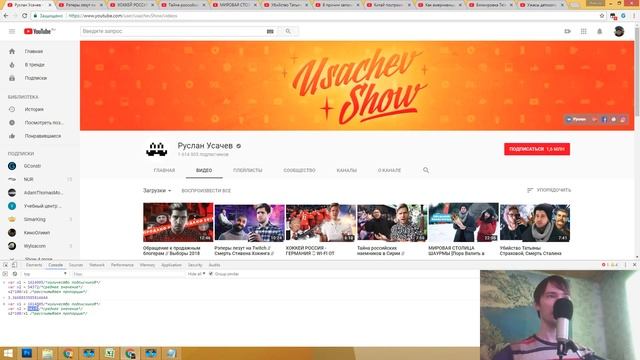Open the Каналы channel tab
The width and height of the screenshot is (640, 360).
click(347, 170)
